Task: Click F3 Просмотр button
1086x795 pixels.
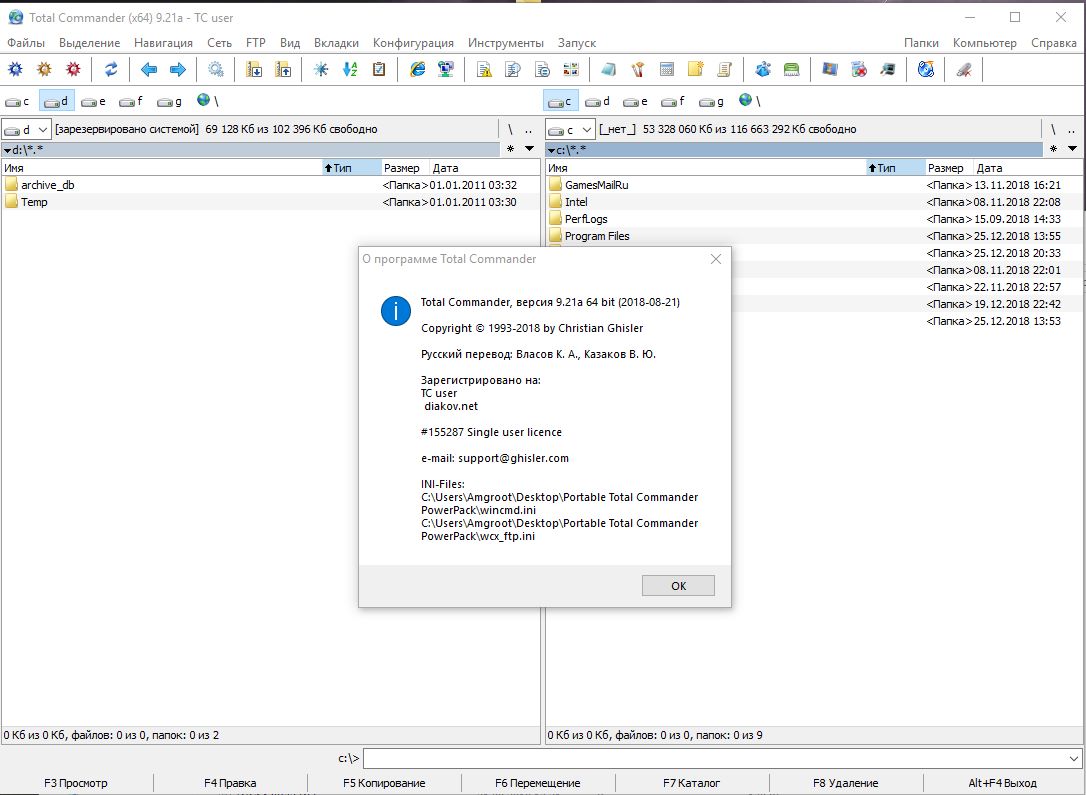Action: click(x=75, y=783)
